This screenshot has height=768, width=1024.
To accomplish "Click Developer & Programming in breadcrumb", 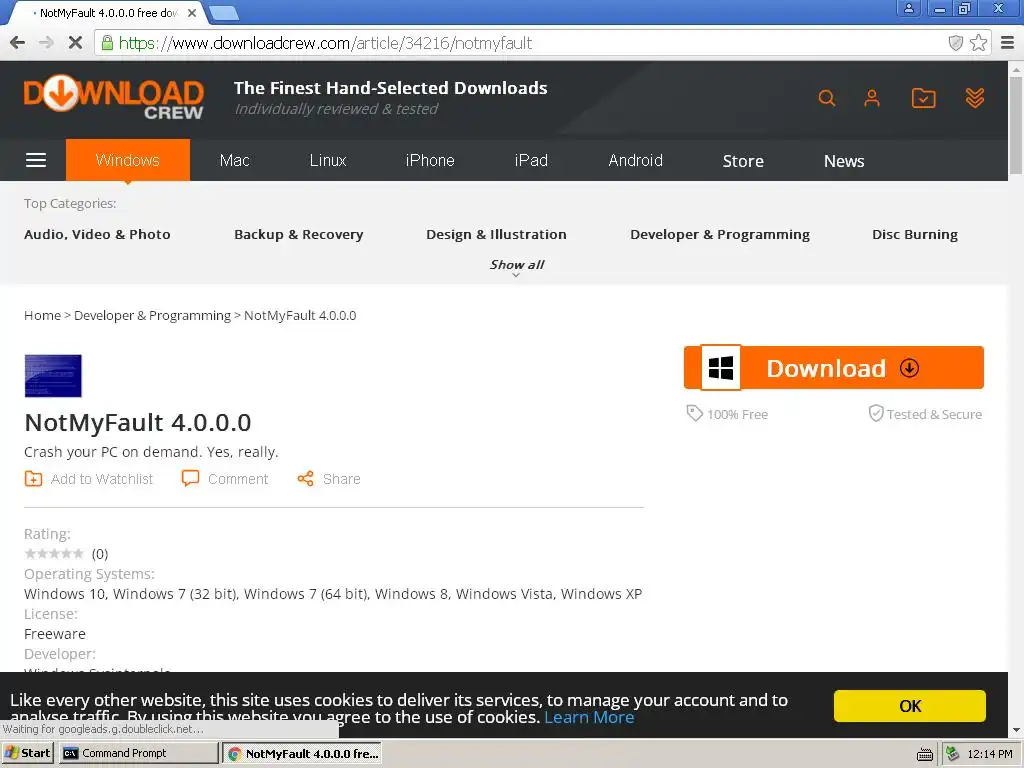I will (152, 315).
